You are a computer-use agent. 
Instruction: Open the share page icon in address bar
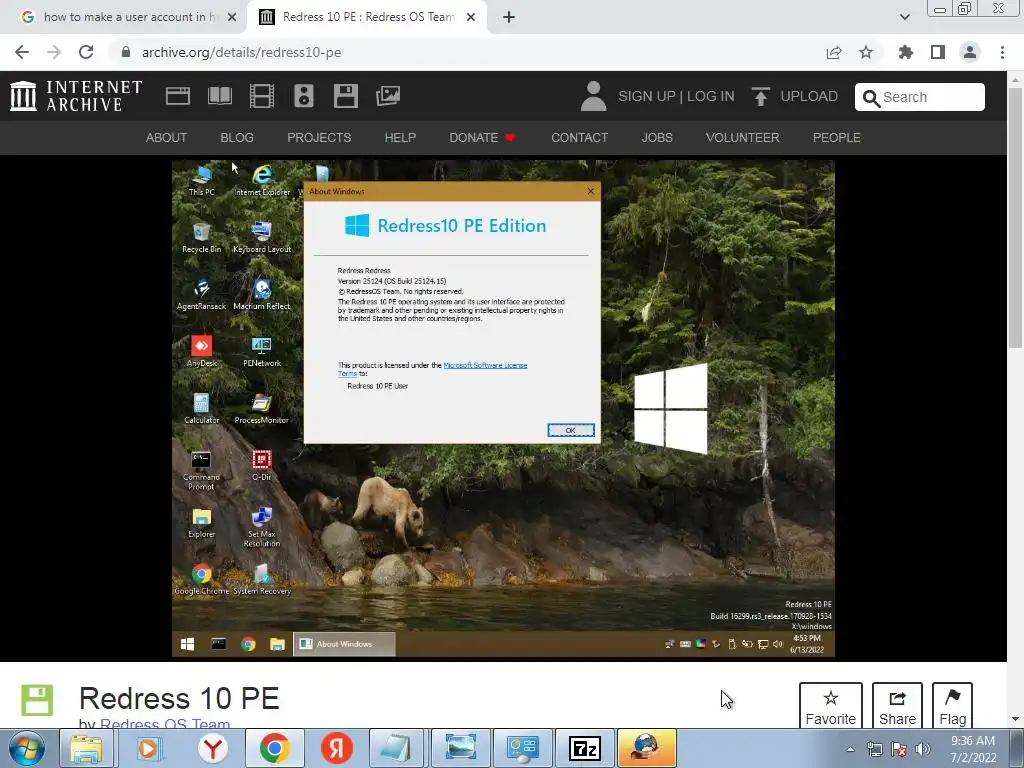[x=834, y=52]
